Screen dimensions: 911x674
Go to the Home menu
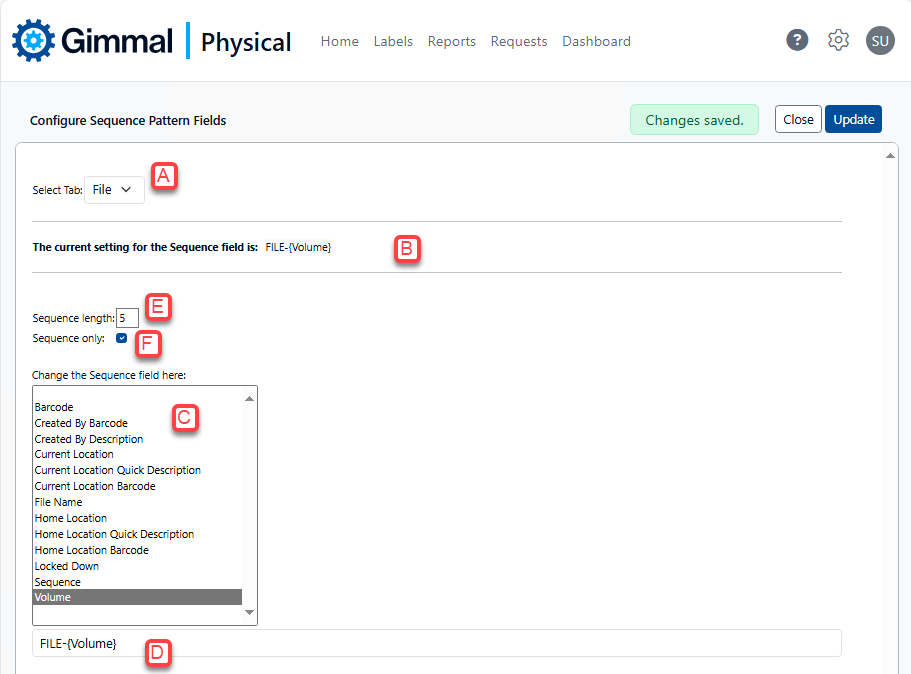pyautogui.click(x=339, y=41)
